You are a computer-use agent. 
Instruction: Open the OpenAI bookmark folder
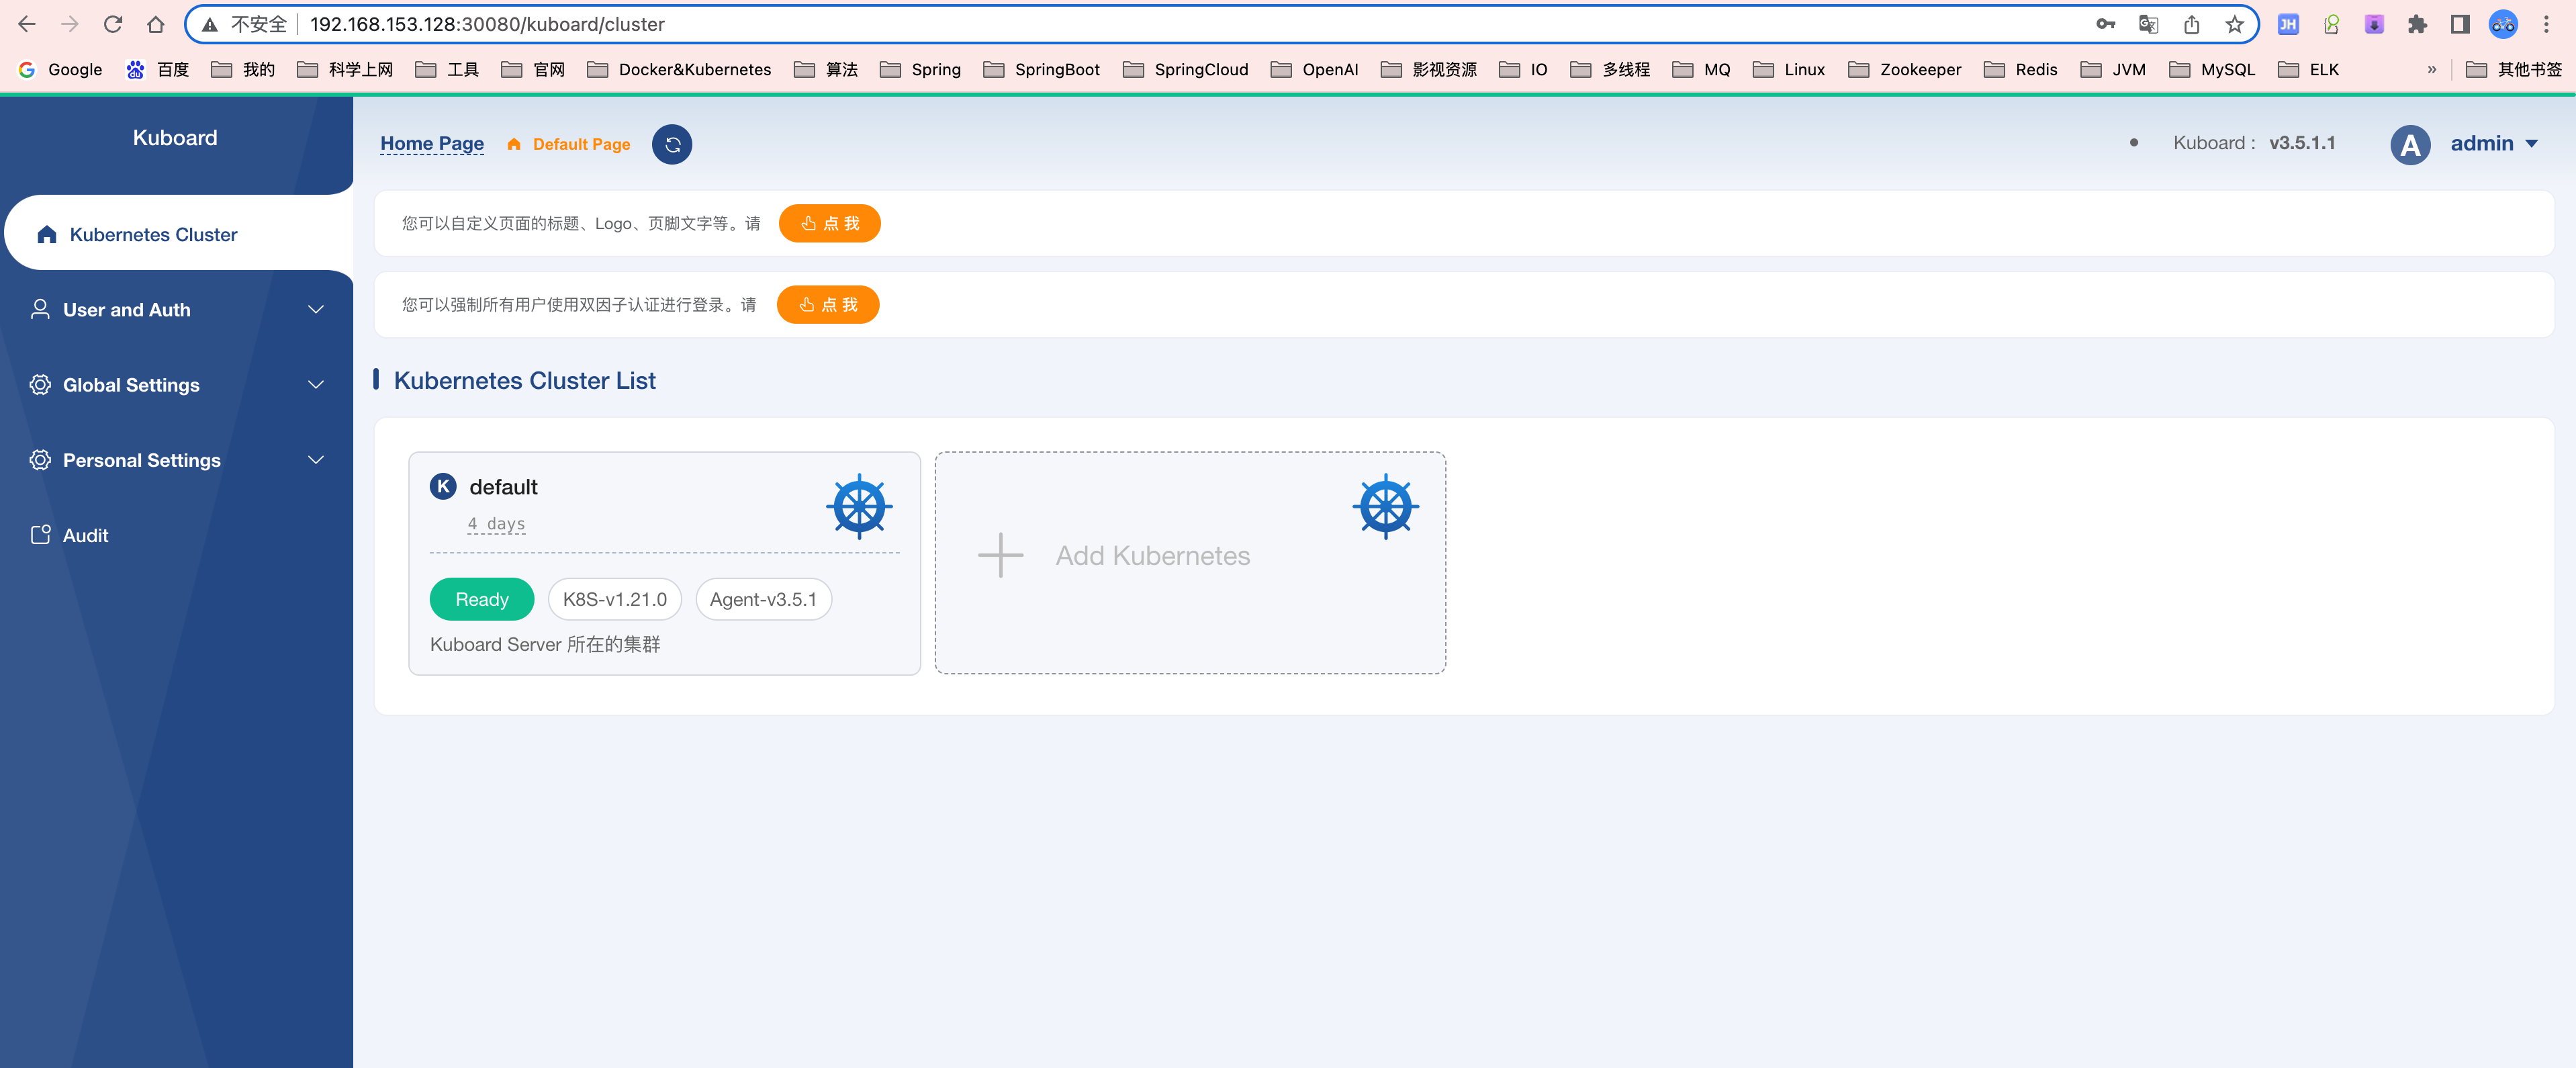point(1314,69)
